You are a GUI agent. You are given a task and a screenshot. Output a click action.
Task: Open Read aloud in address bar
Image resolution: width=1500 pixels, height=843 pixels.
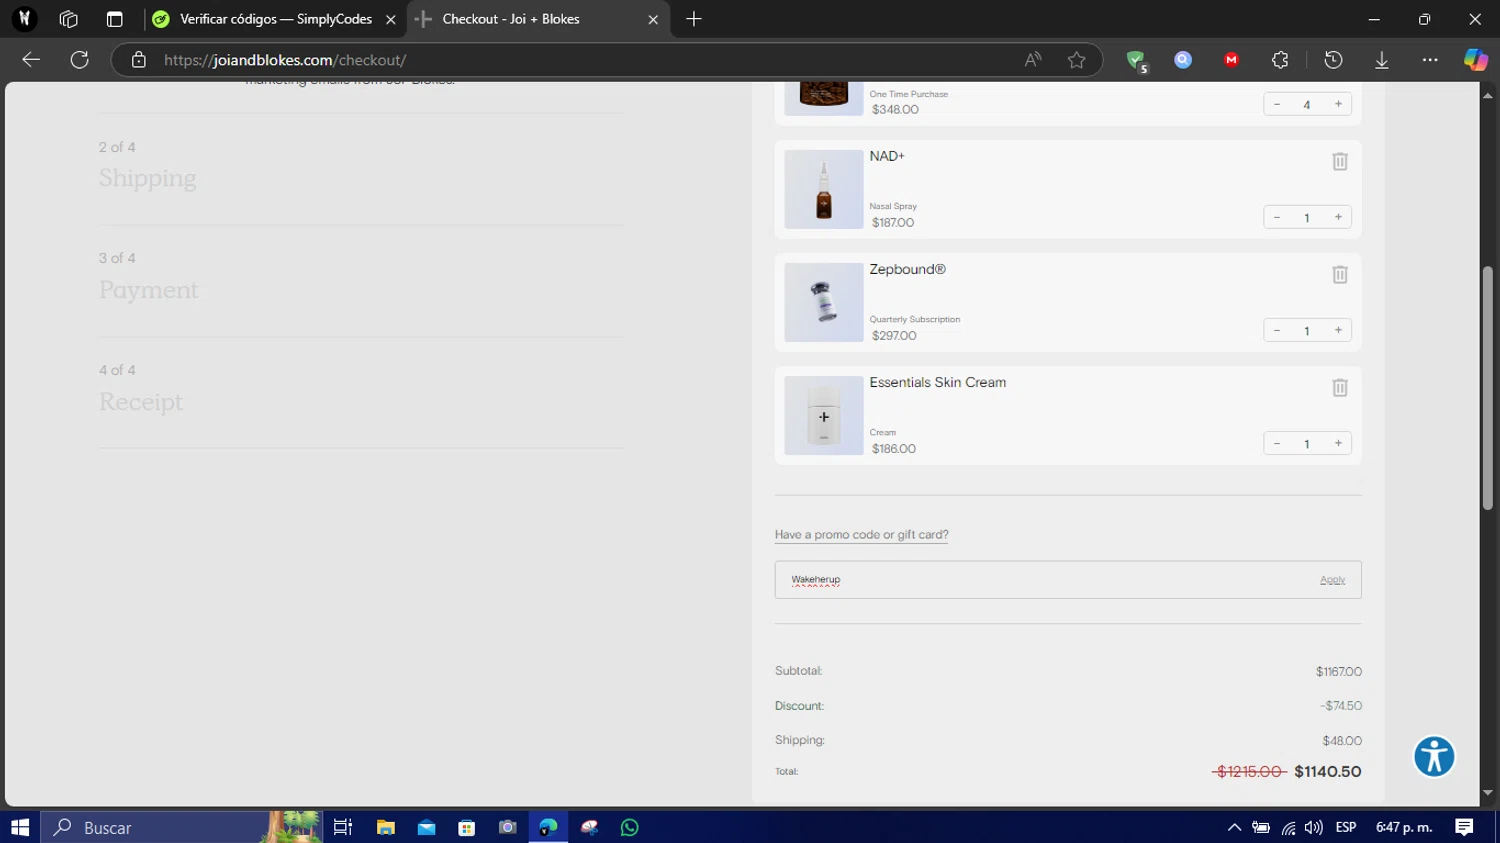coord(1033,60)
